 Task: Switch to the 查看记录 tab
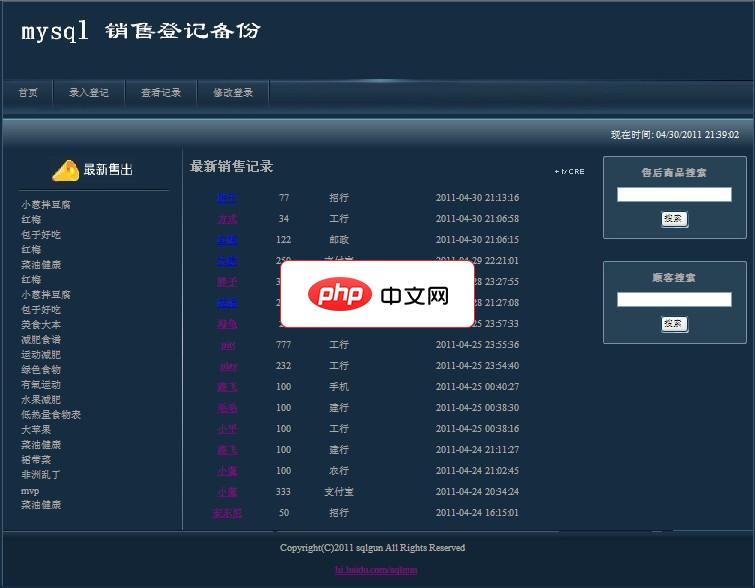point(161,92)
